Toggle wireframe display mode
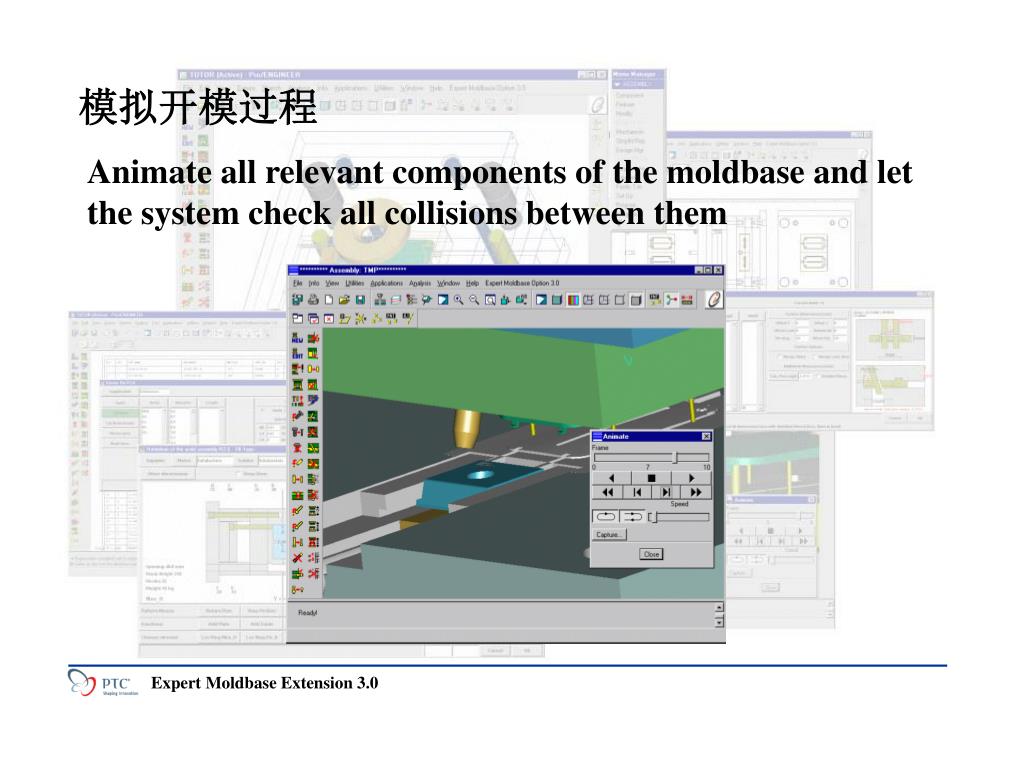Image resolution: width=1024 pixels, height=768 pixels. click(588, 300)
